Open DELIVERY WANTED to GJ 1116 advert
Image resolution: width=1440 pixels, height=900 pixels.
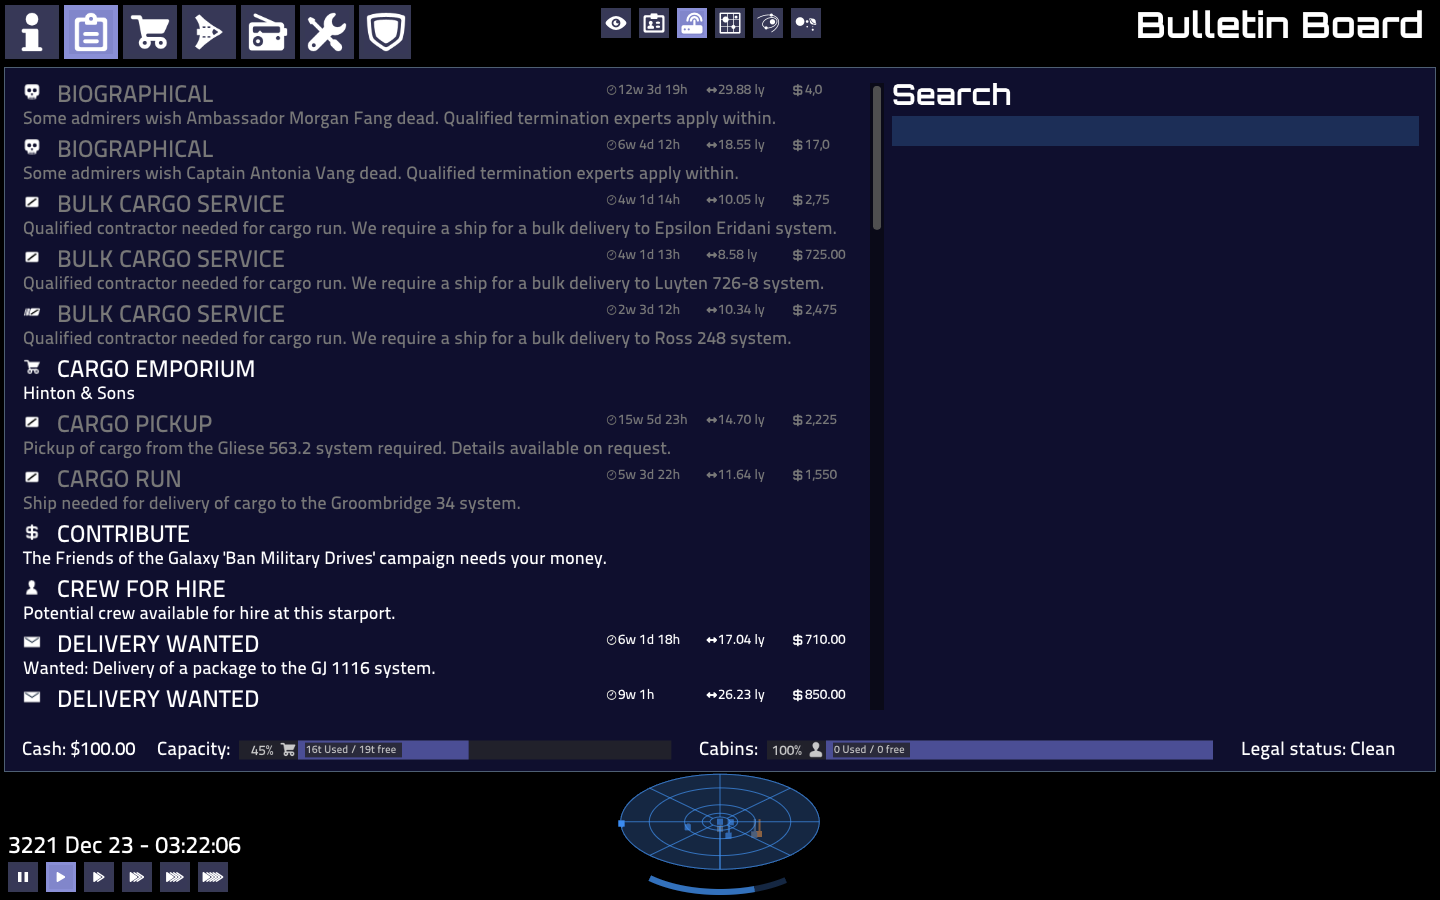click(436, 655)
